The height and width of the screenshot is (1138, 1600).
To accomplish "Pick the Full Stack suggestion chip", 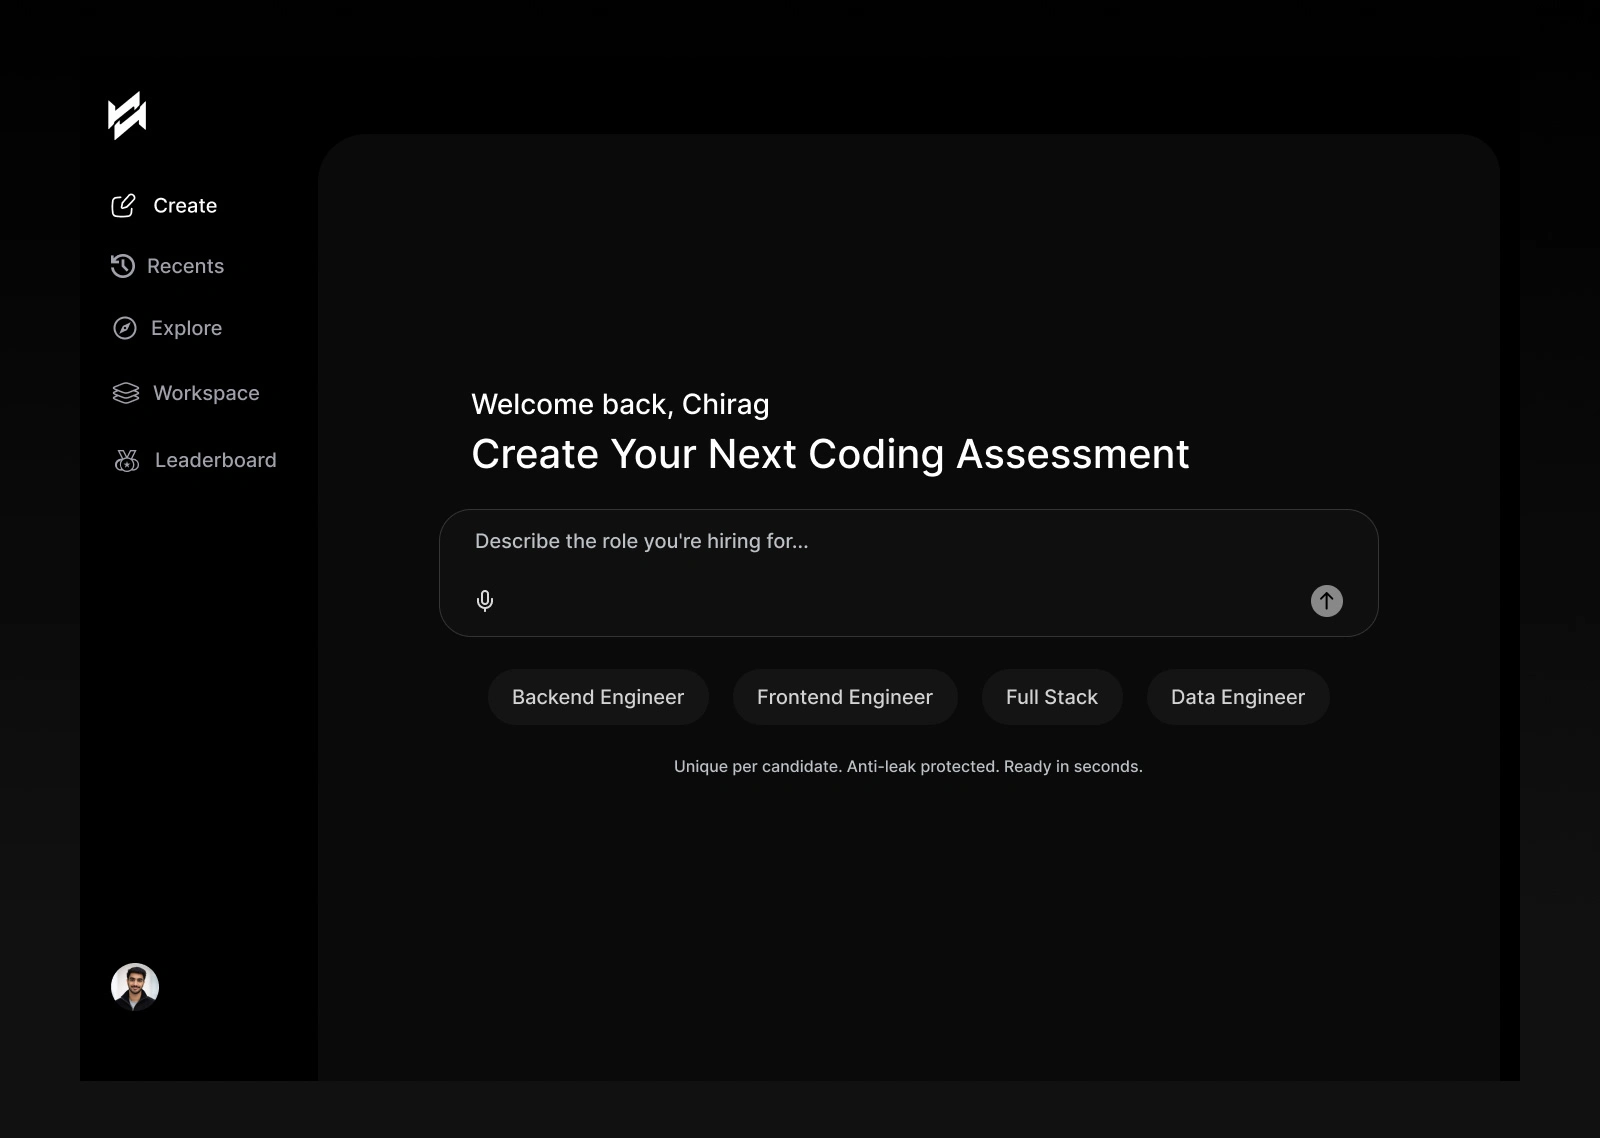I will pos(1052,697).
